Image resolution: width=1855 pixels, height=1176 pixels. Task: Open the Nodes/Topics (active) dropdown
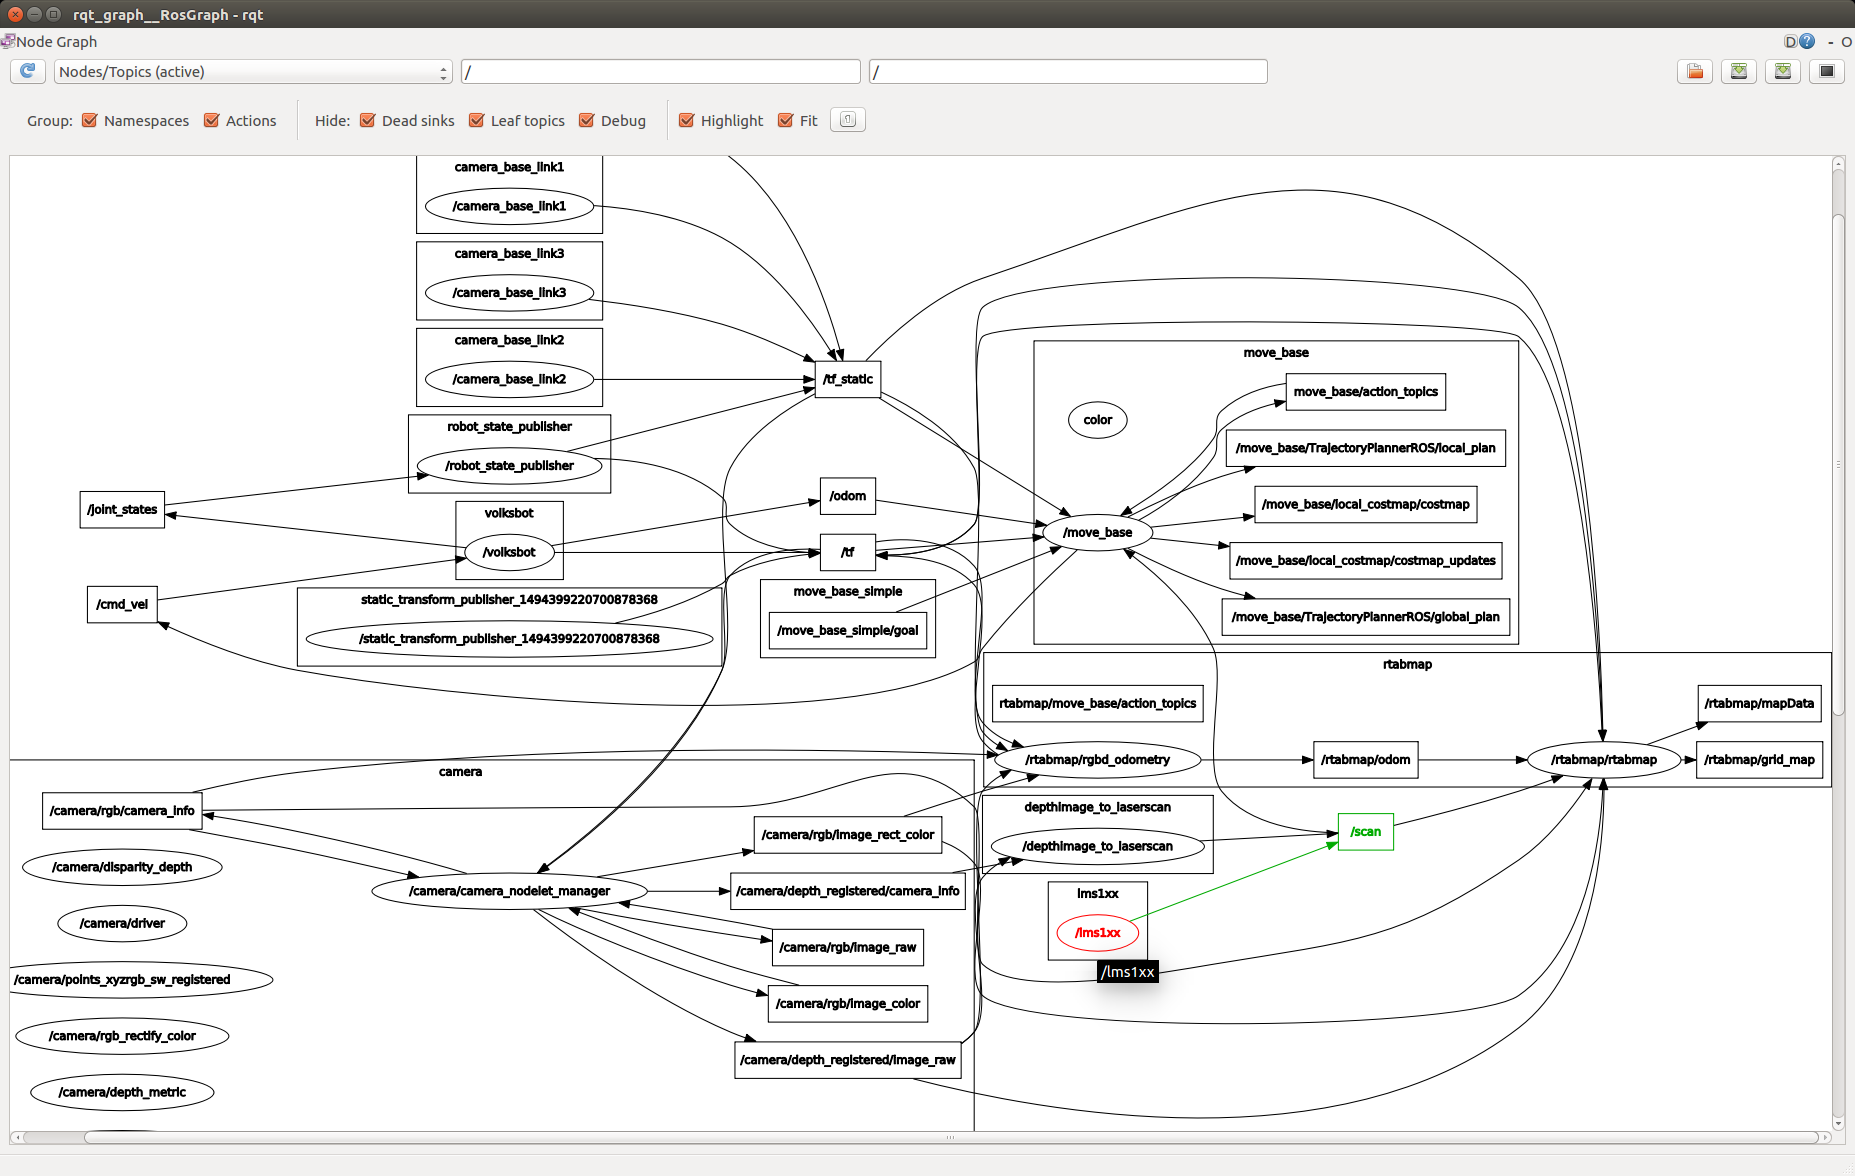(253, 72)
